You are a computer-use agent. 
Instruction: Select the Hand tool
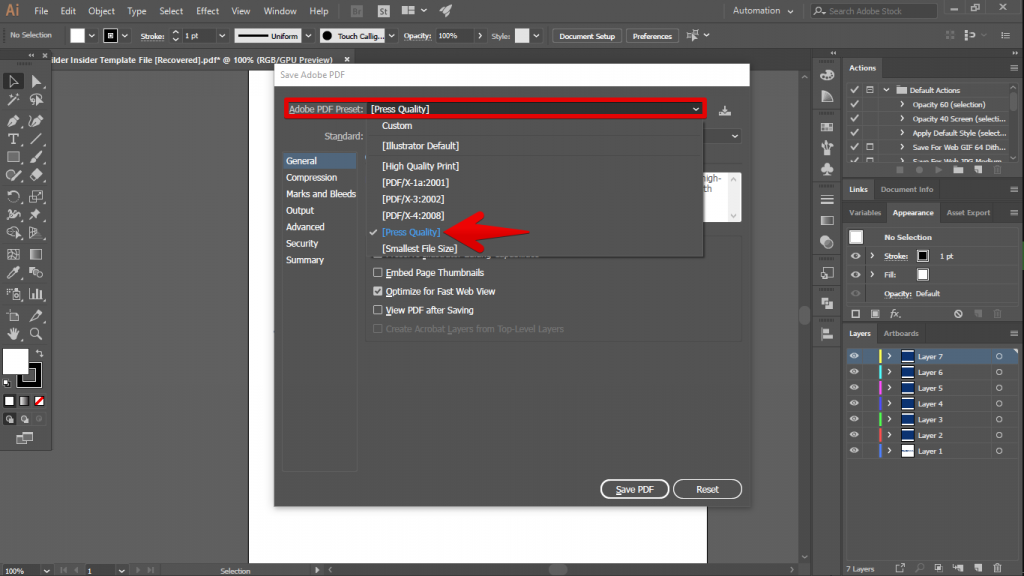(12, 332)
